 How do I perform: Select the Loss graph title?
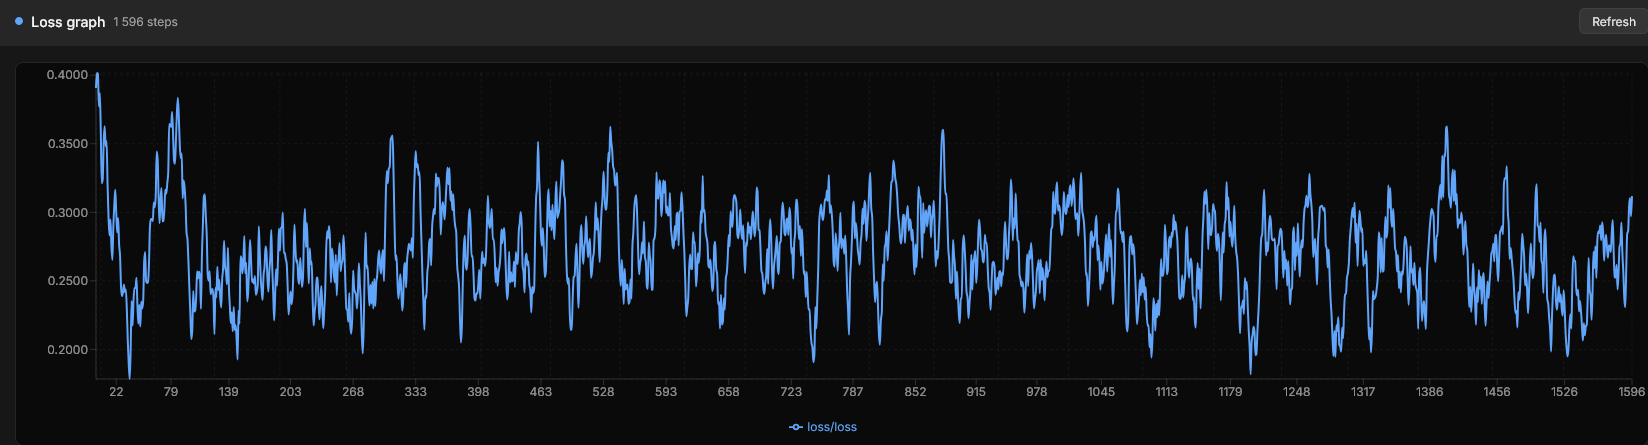click(x=68, y=22)
